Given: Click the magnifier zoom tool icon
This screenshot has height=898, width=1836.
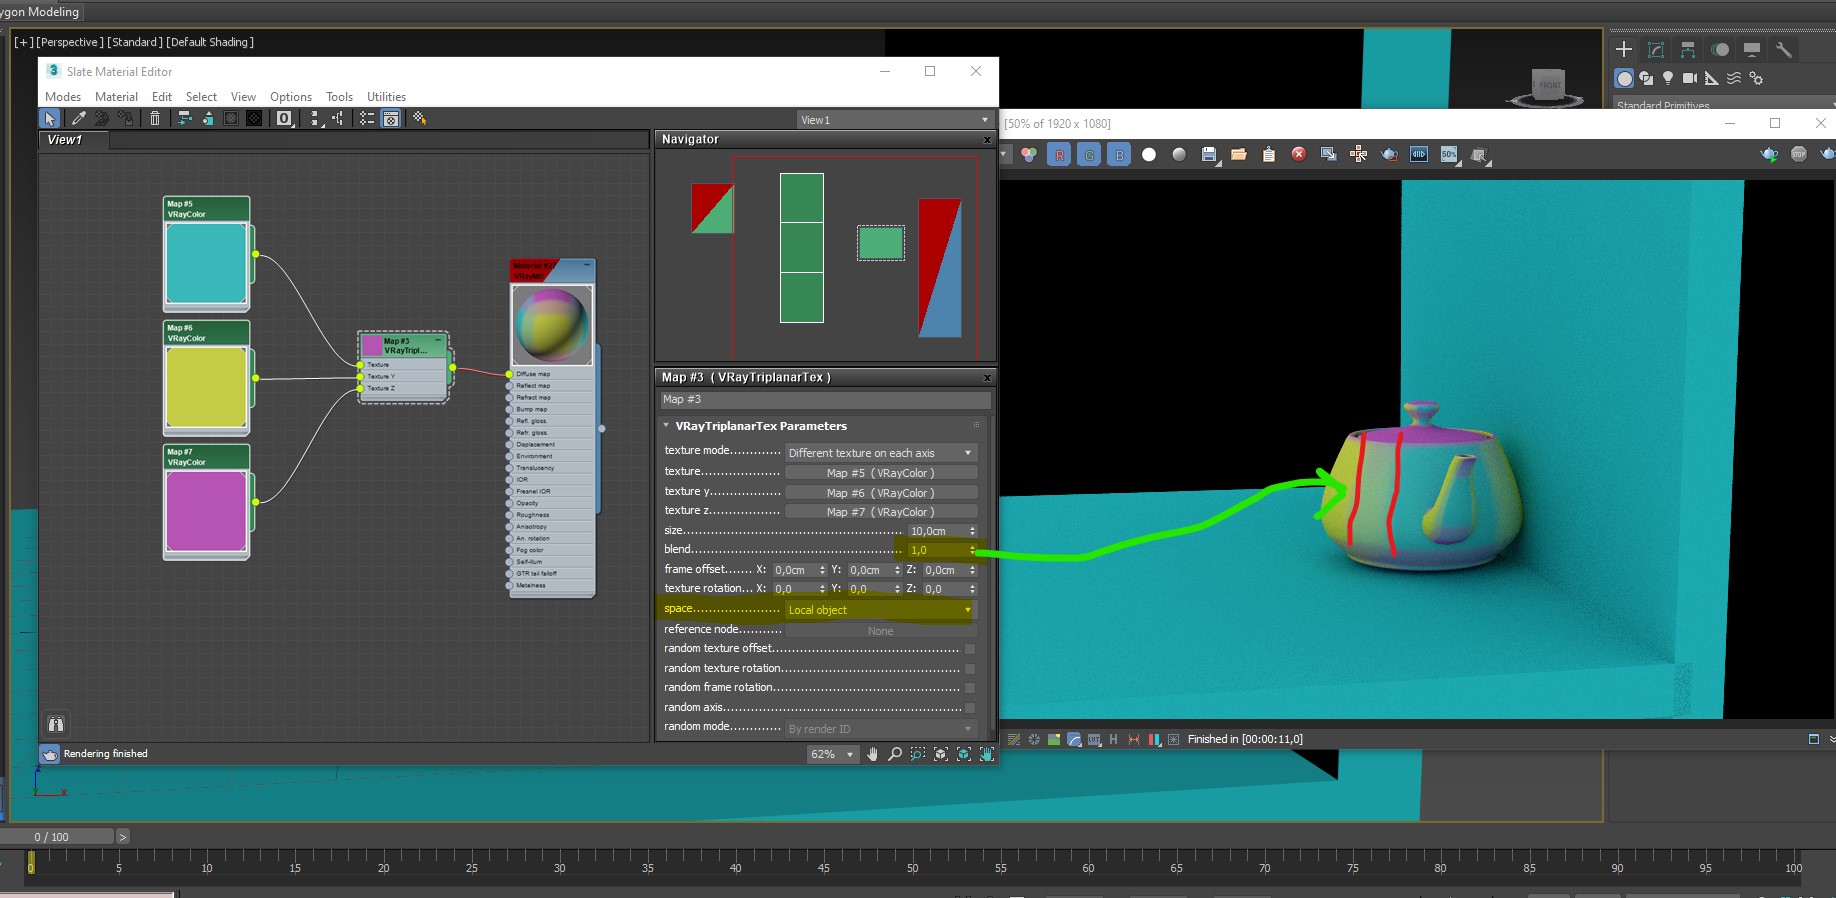Looking at the screenshot, I should click(895, 754).
